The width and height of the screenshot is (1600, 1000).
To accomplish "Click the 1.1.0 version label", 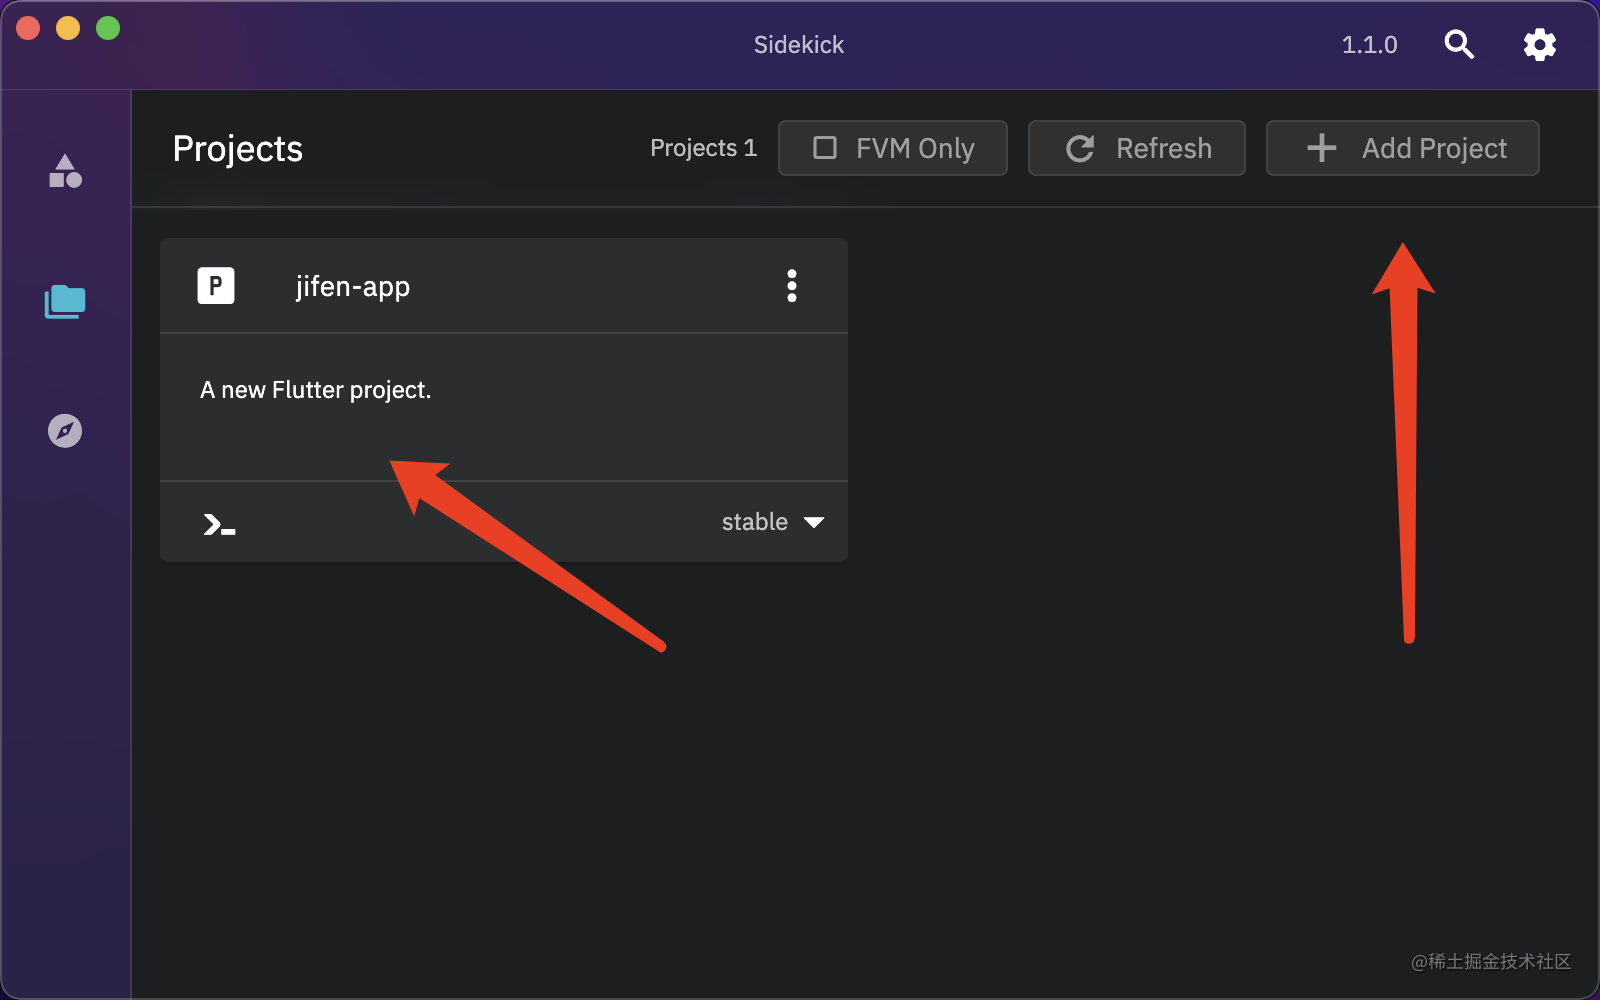I will point(1369,45).
